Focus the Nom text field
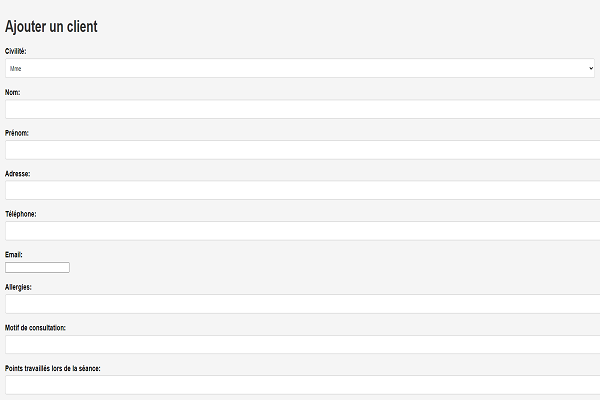The height and width of the screenshot is (400, 600). [303, 109]
